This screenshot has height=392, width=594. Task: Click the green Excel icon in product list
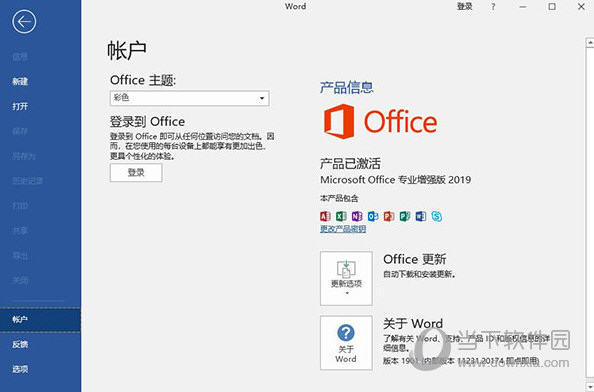pyautogui.click(x=341, y=216)
